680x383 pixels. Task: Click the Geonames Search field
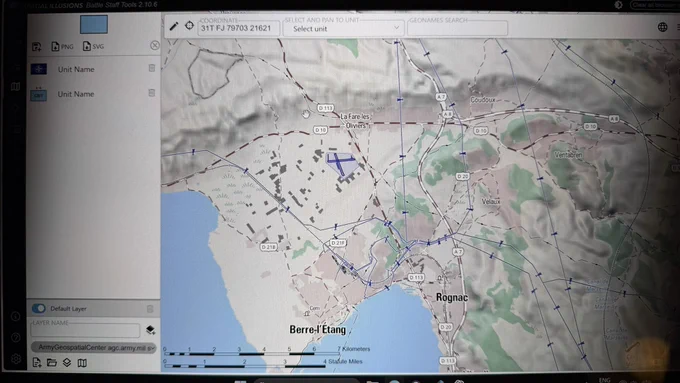tap(457, 28)
